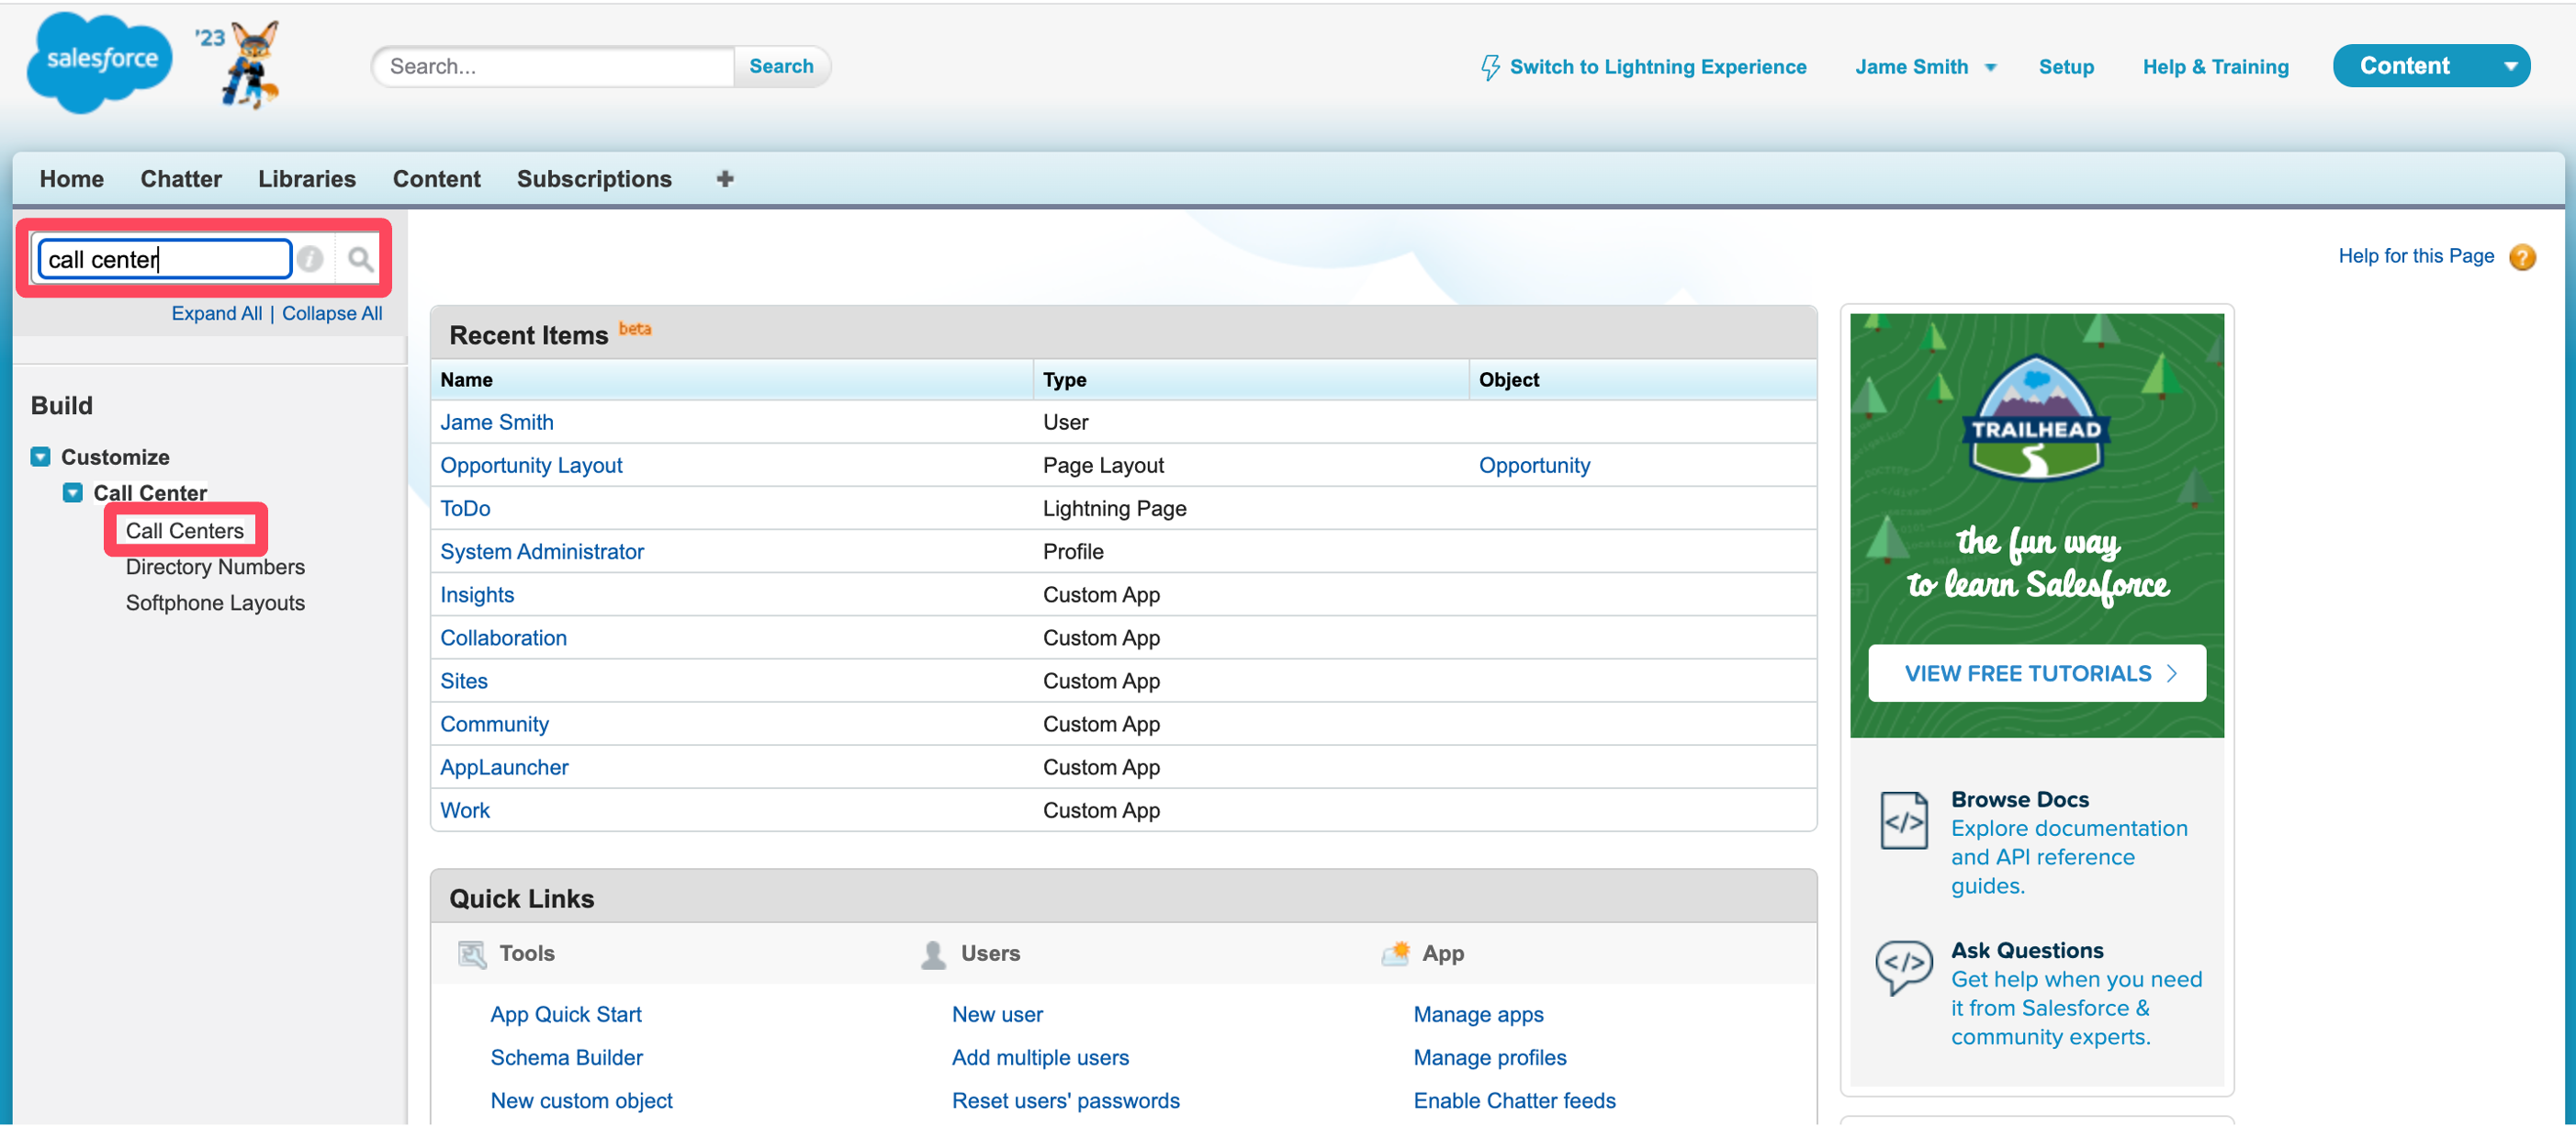Click the '23 release mascot image
Viewport: 2576px width, 1128px height.
[x=240, y=64]
